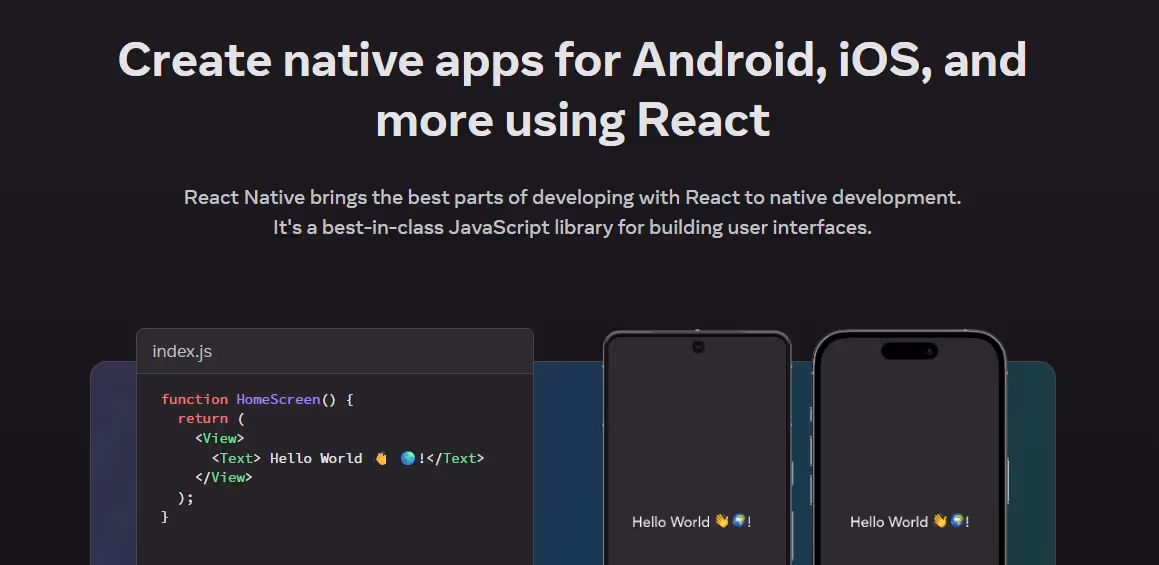
Task: Click the closing </View> tag in code
Action: [224, 477]
